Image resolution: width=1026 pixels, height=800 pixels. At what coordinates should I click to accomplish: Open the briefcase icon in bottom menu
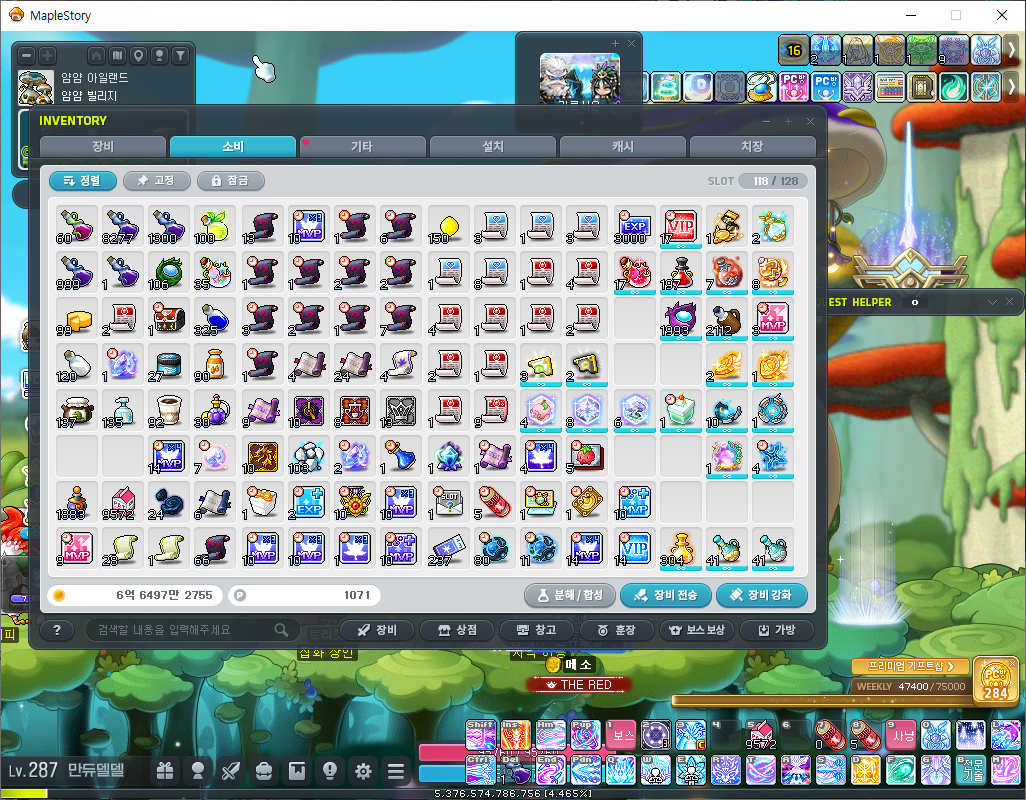[264, 771]
